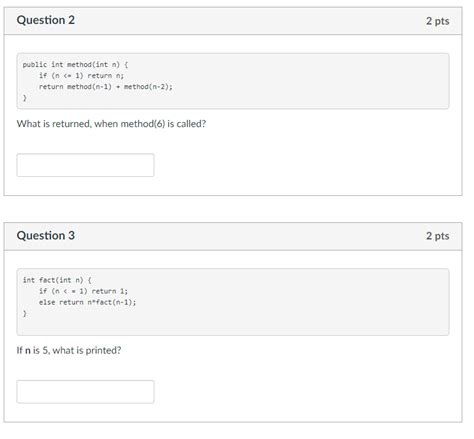Click the 'return 1;' statement in Question 3
Image resolution: width=474 pixels, height=439 pixels.
[110, 291]
